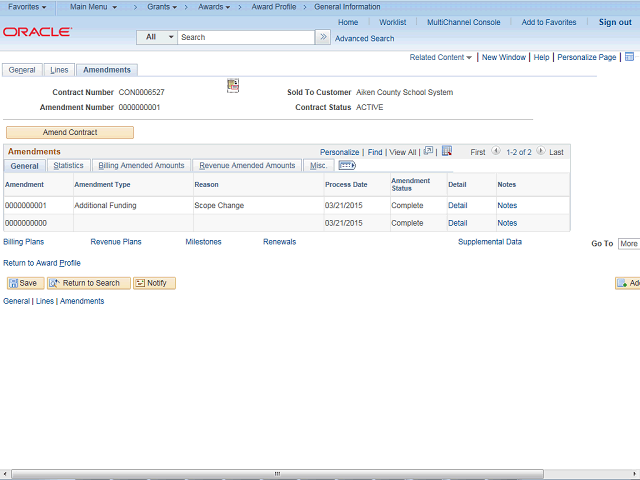
Task: Click the Award Profile breadcrumb
Action: click(274, 7)
